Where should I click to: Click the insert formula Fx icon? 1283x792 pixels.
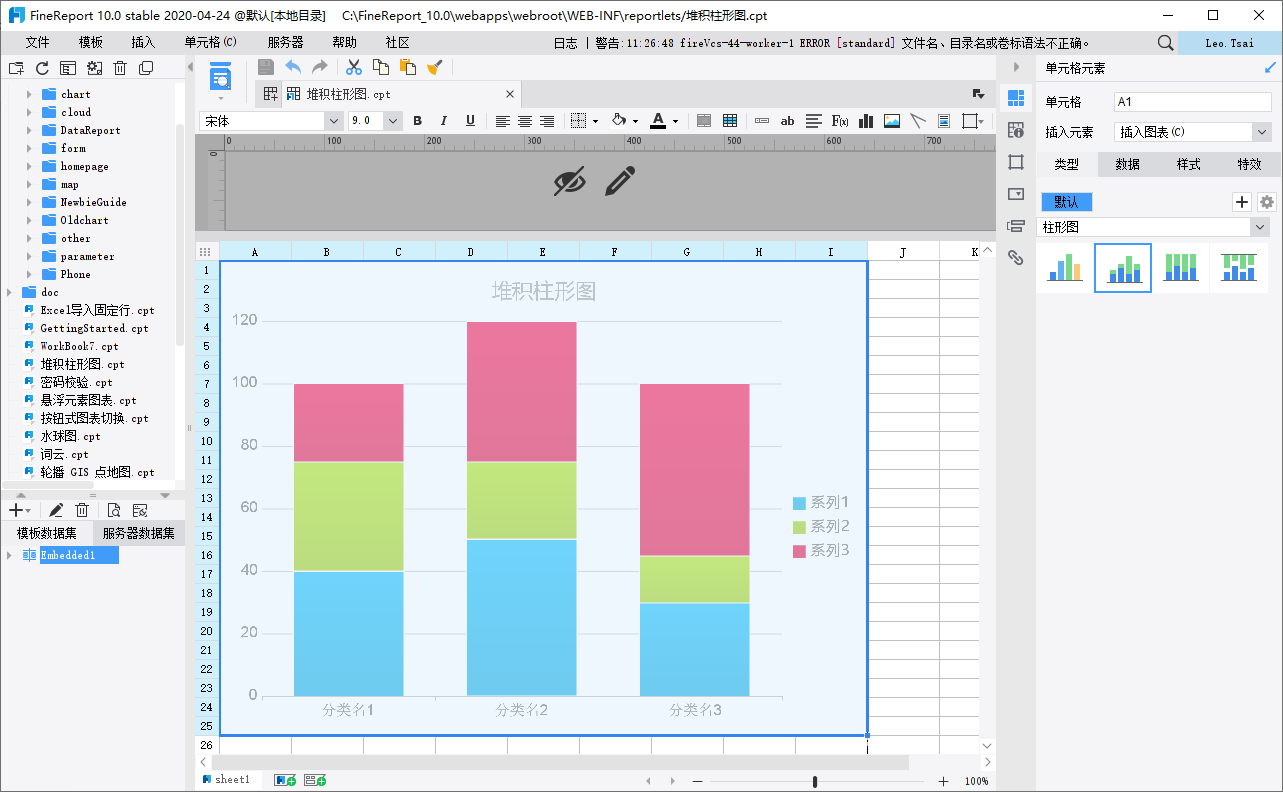click(840, 121)
